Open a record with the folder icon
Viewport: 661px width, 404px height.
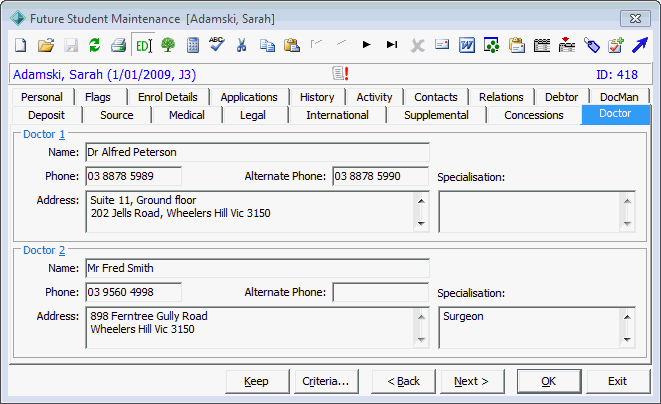coord(46,45)
